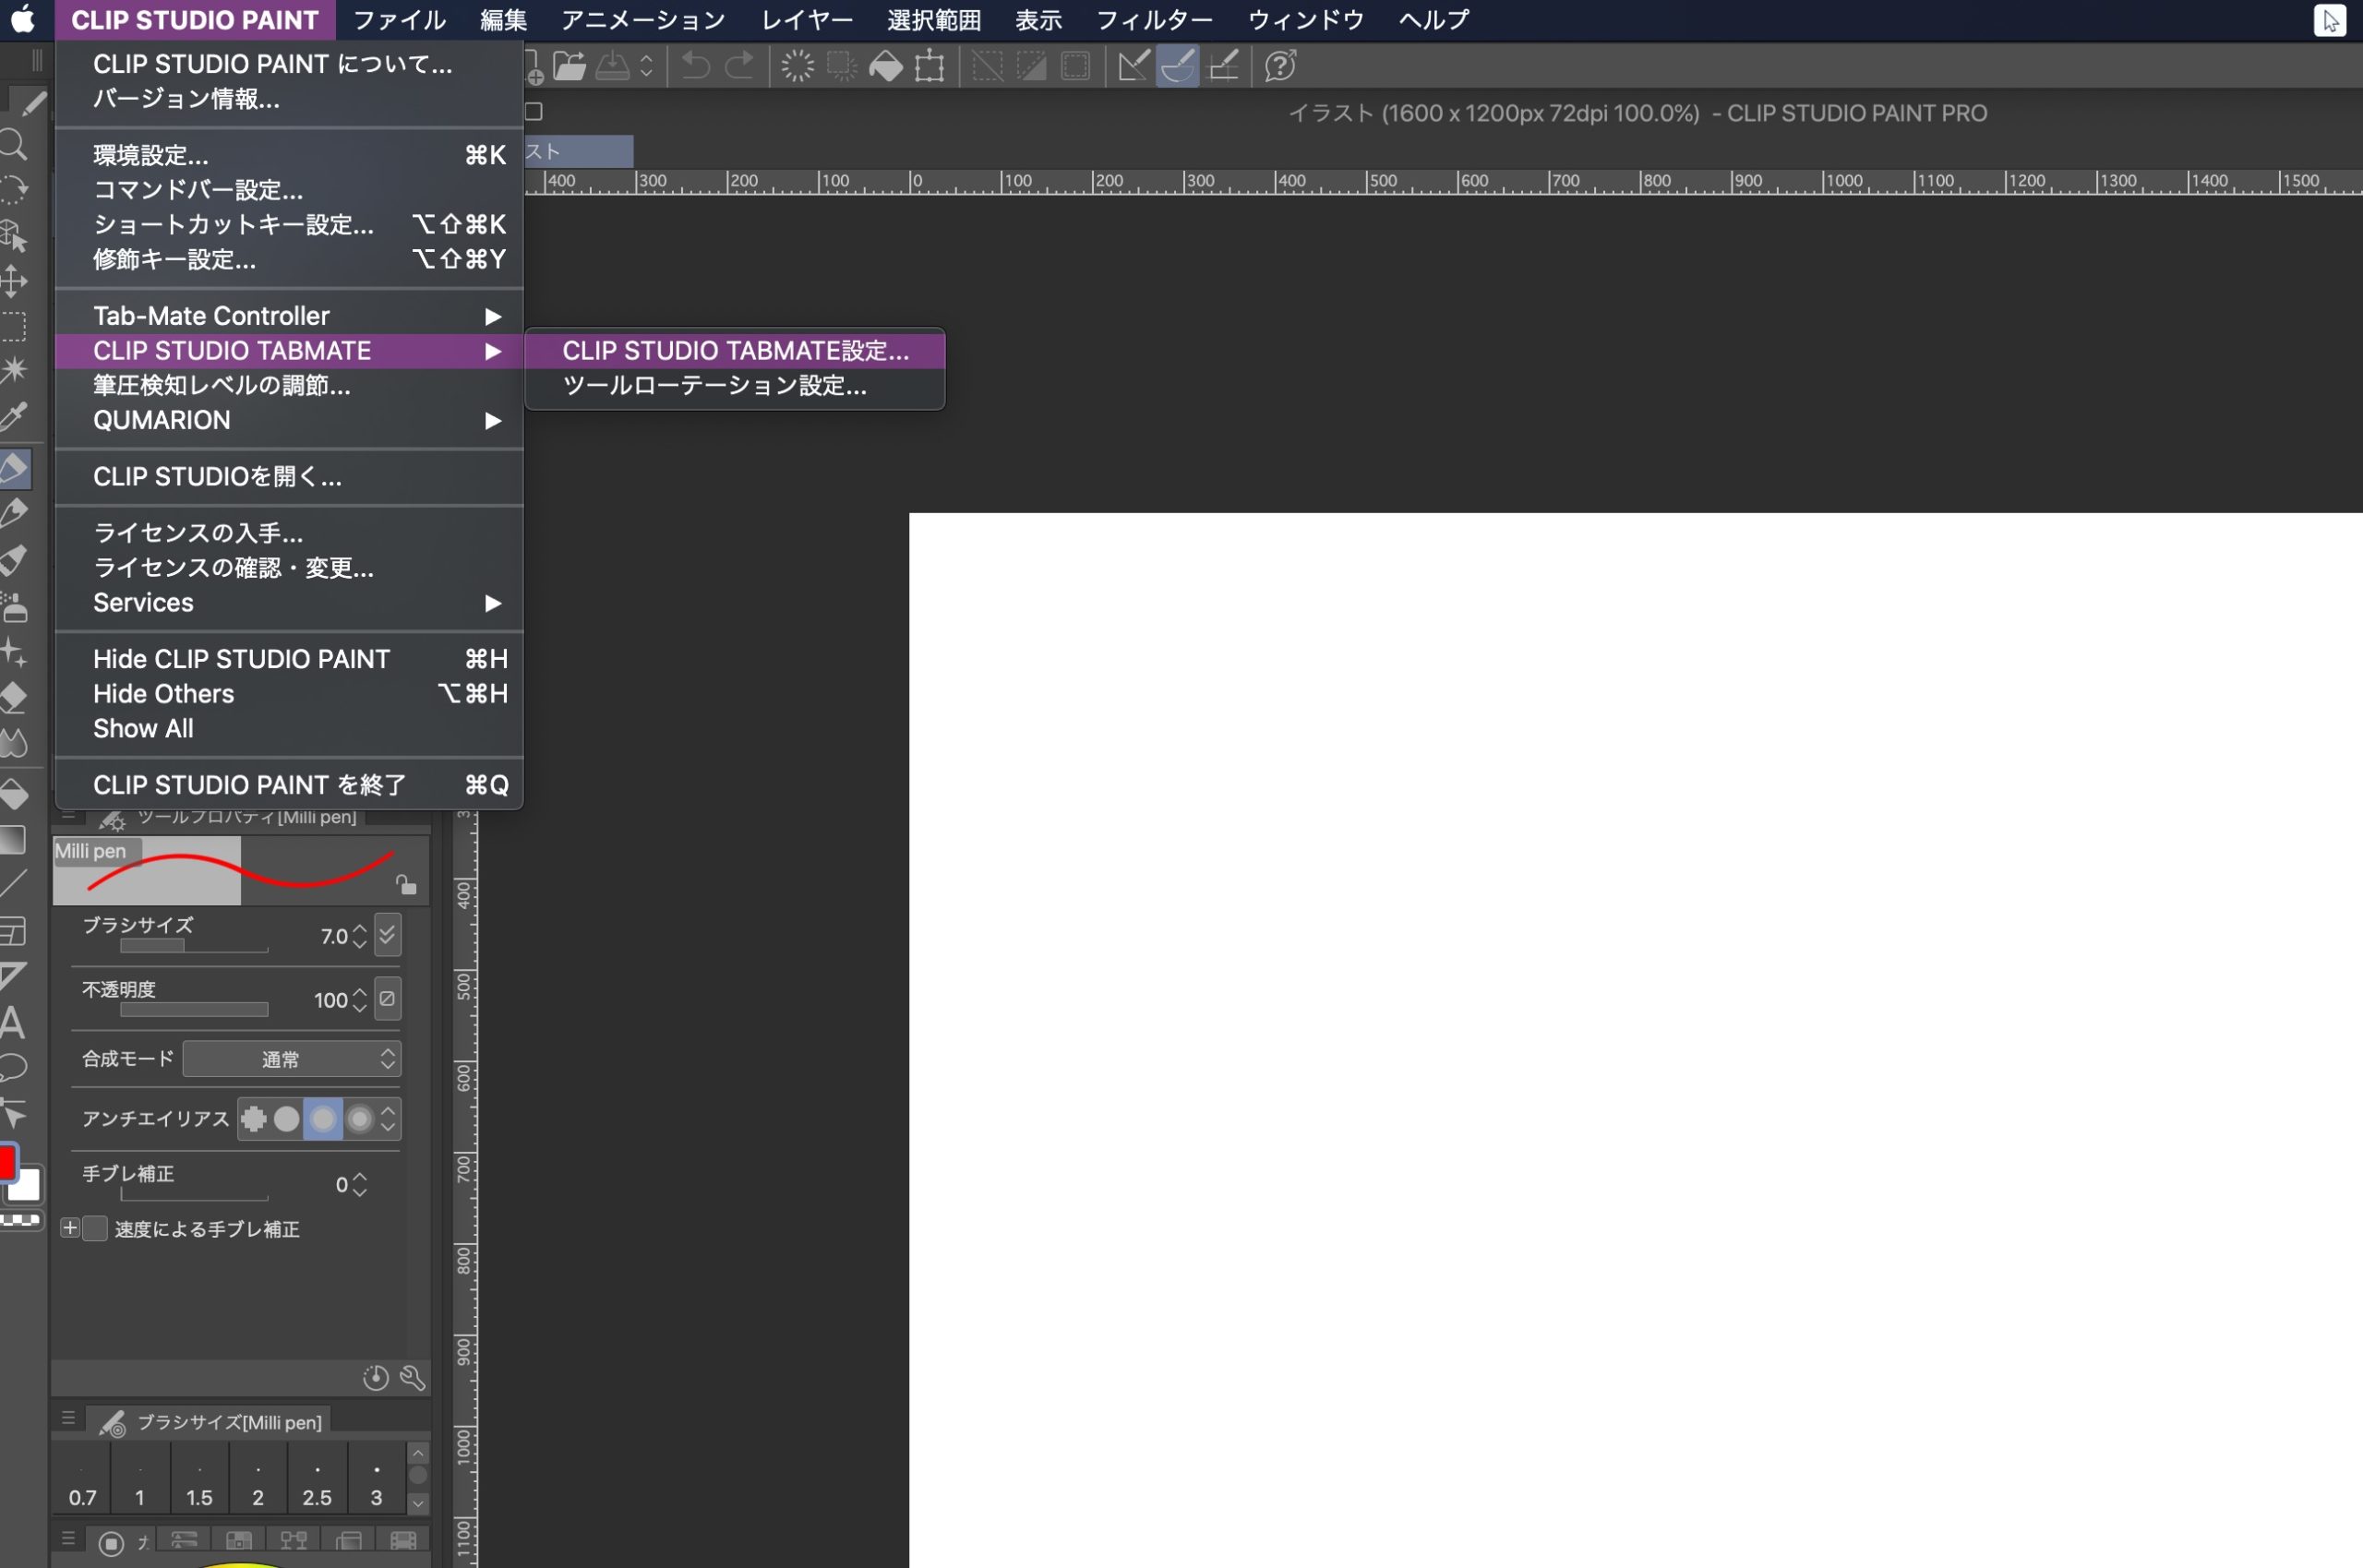Viewport: 2363px width, 1568px height.
Task: Toggle 速度による手ブレ補正 checkbox
Action: [x=93, y=1227]
